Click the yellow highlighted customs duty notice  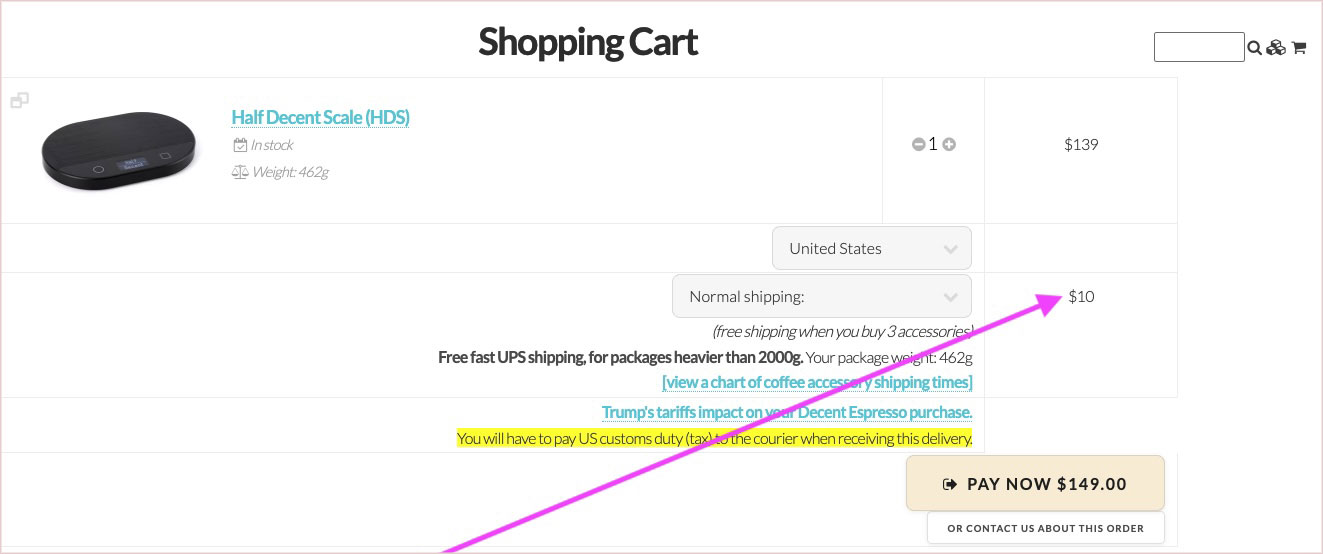coord(714,438)
